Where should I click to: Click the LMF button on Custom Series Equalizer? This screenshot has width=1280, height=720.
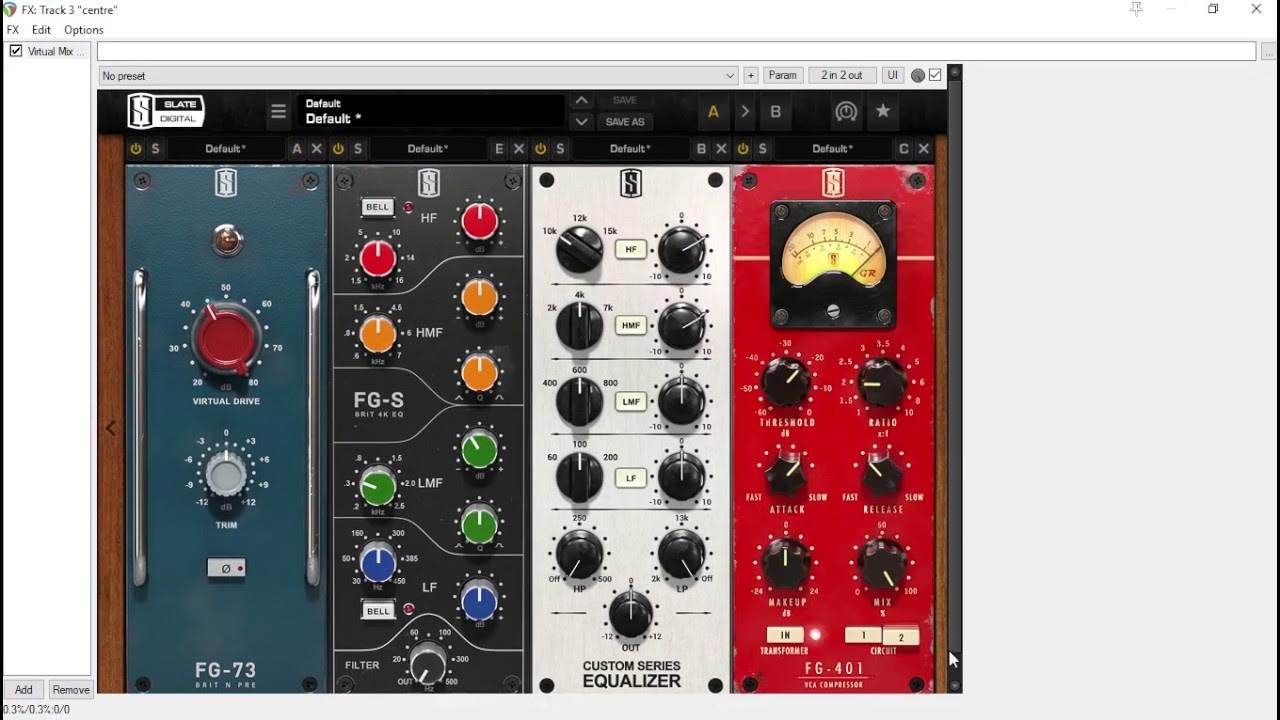tap(631, 402)
